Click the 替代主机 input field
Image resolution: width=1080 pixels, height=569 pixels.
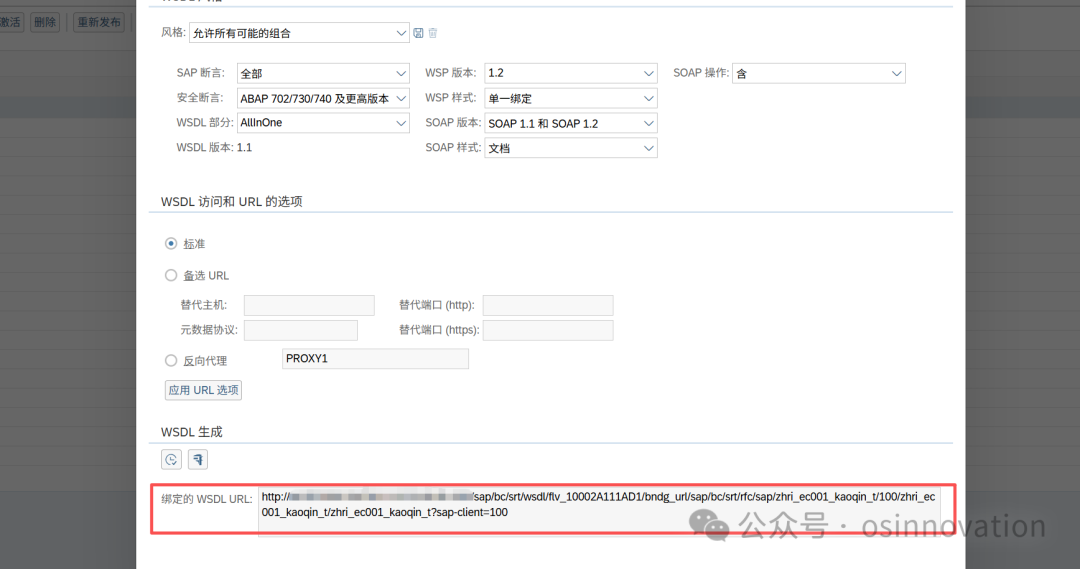pyautogui.click(x=309, y=305)
